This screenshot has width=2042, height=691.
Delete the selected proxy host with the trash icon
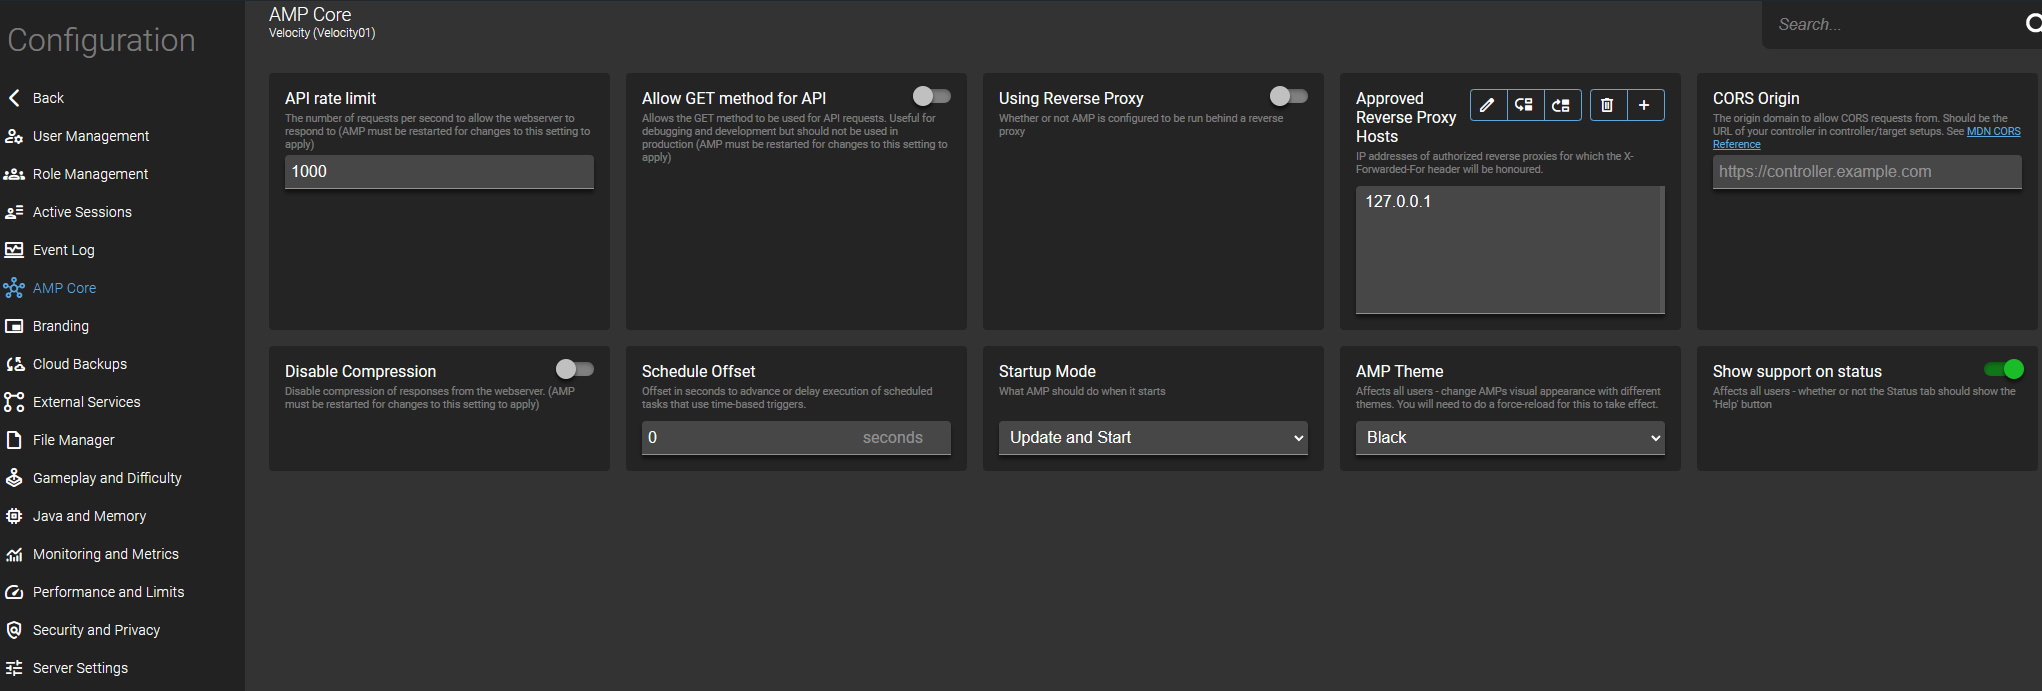[1607, 105]
